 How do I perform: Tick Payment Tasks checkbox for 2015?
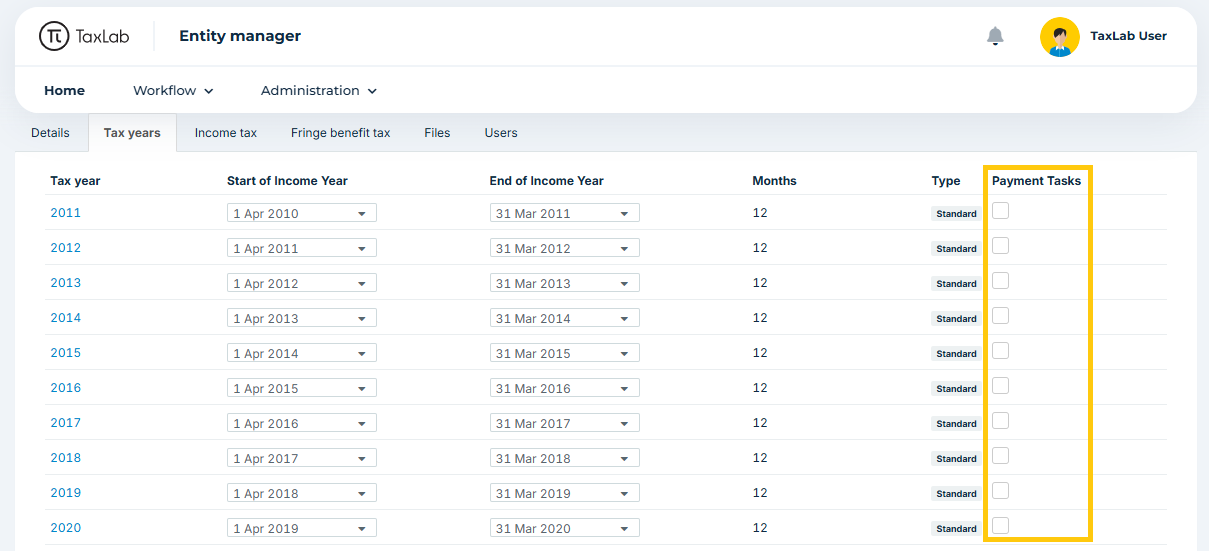click(1000, 351)
